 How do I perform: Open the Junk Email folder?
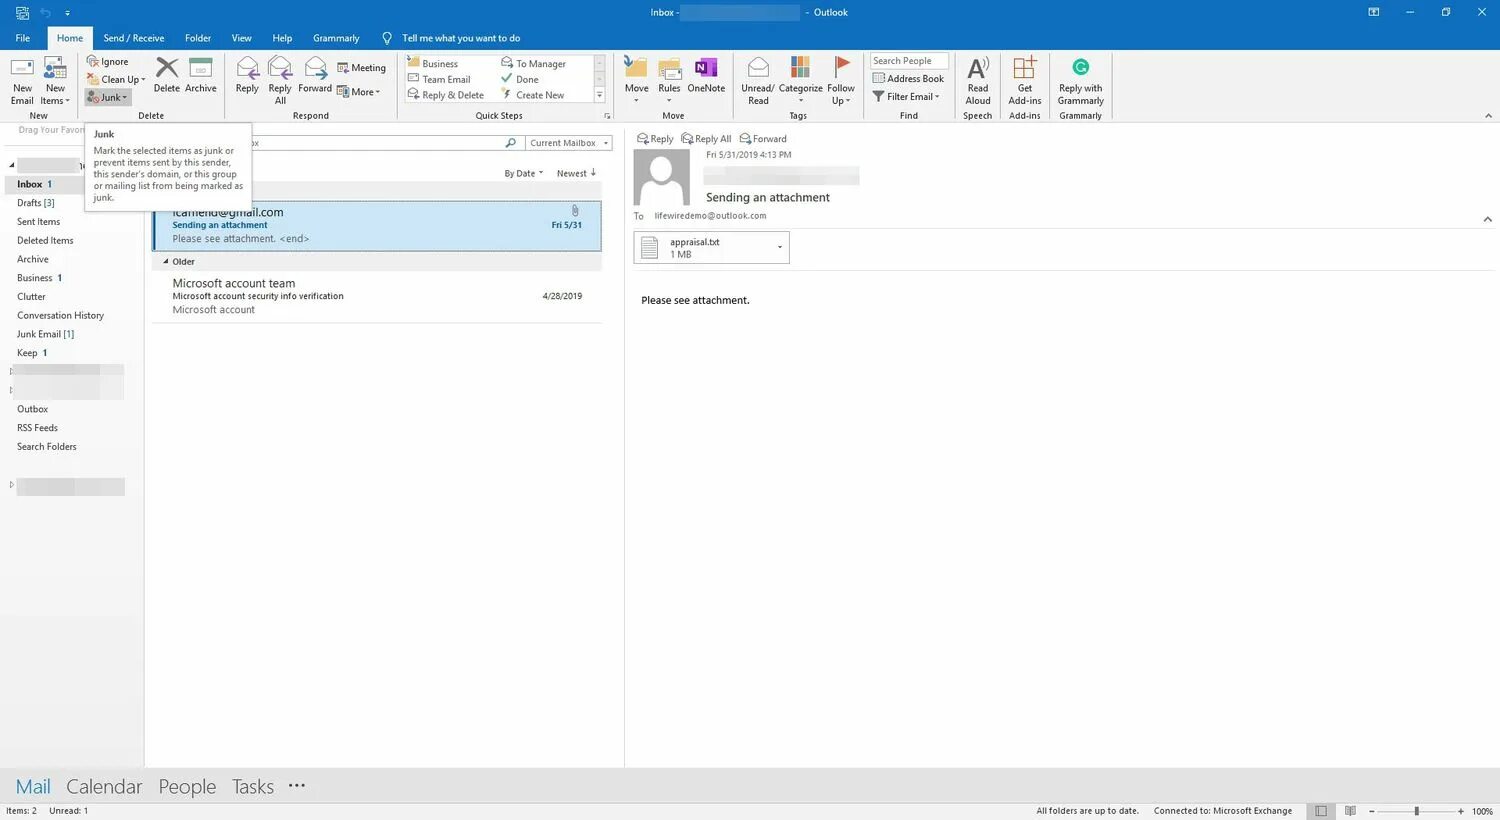tap(45, 334)
